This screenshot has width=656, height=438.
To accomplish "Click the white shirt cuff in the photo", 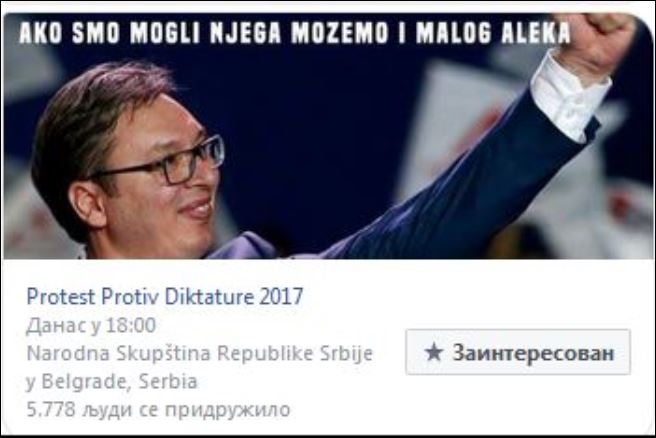I will (x=571, y=98).
